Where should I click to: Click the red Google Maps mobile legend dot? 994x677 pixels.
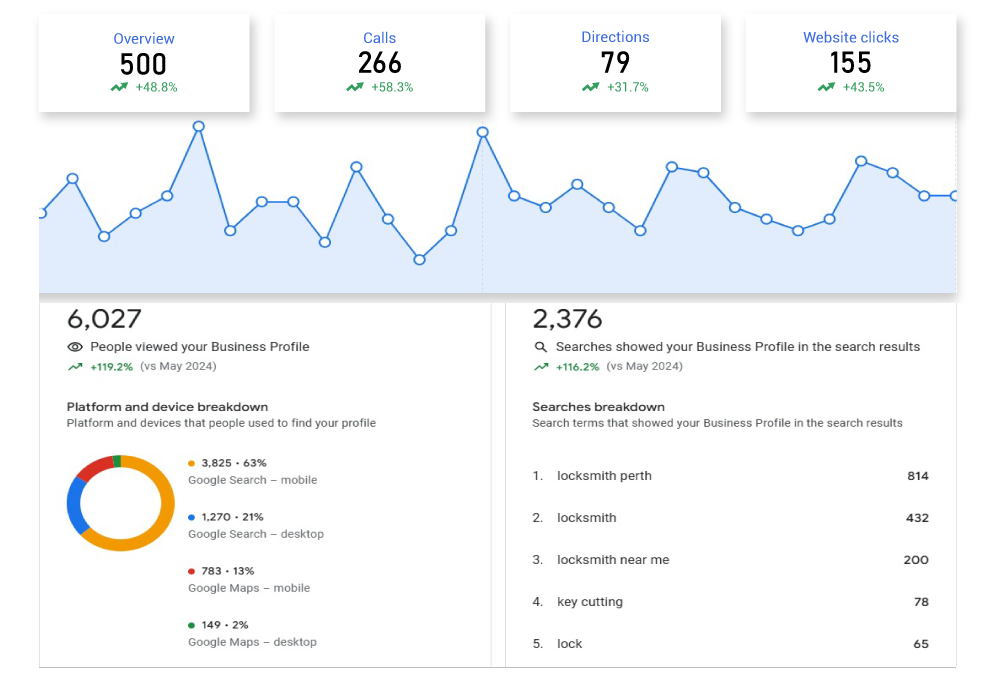click(192, 572)
